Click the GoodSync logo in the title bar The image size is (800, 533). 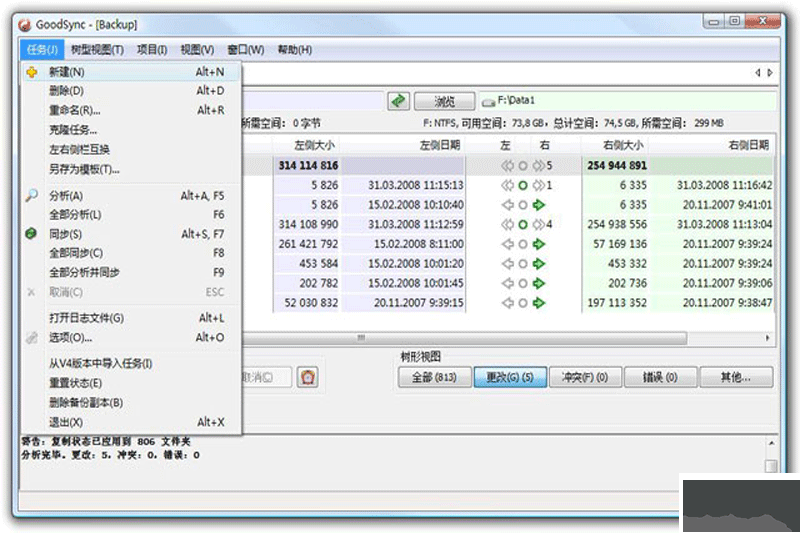pos(24,24)
